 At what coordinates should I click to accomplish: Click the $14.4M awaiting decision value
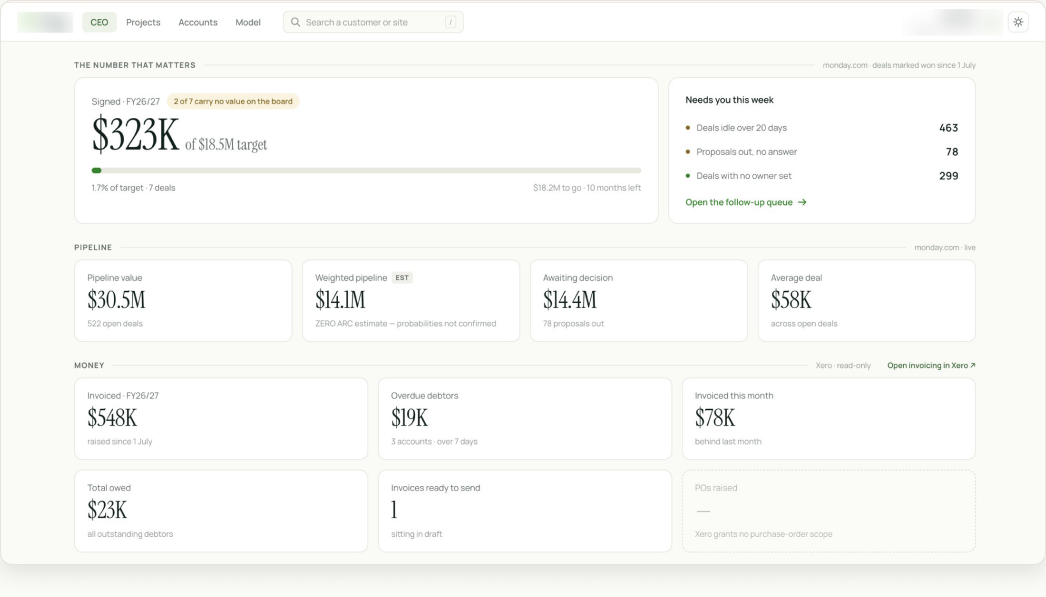570,300
